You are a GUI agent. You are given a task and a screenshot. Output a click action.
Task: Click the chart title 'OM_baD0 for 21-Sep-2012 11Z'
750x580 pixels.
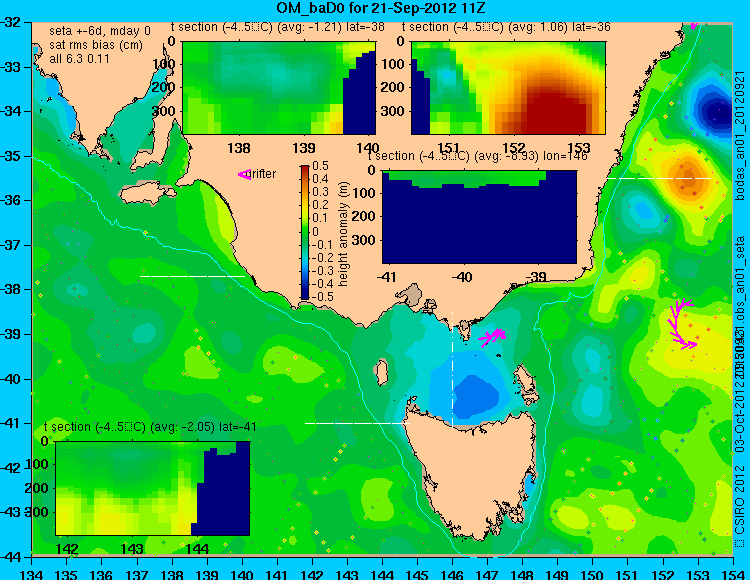coord(381,7)
